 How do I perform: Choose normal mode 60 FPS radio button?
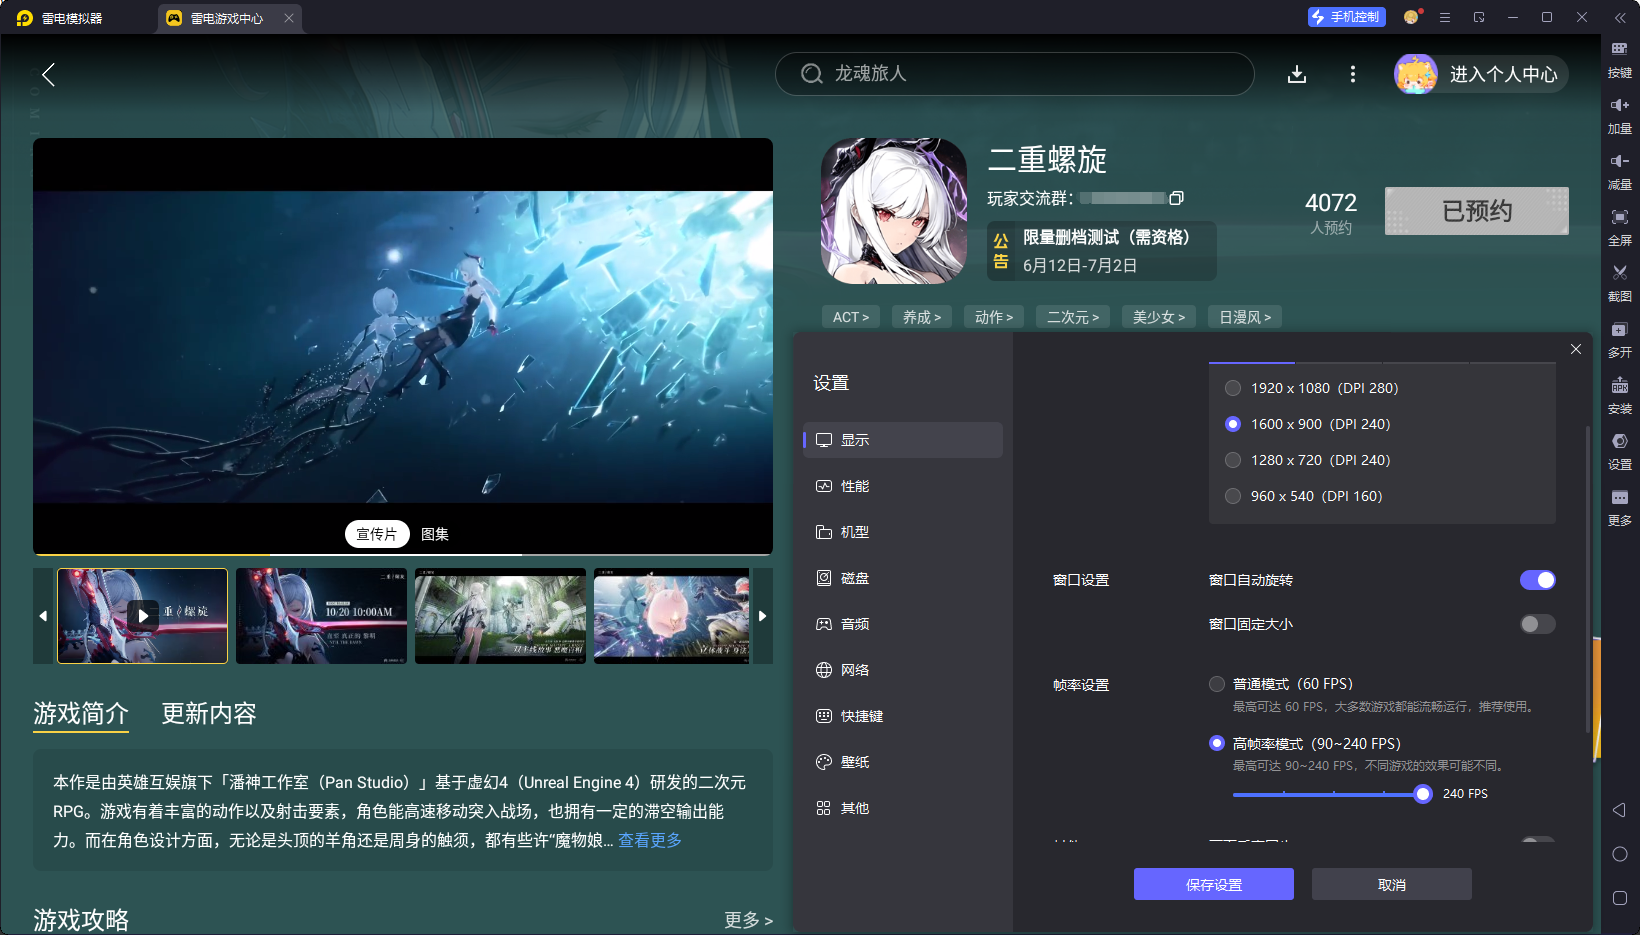(1217, 684)
